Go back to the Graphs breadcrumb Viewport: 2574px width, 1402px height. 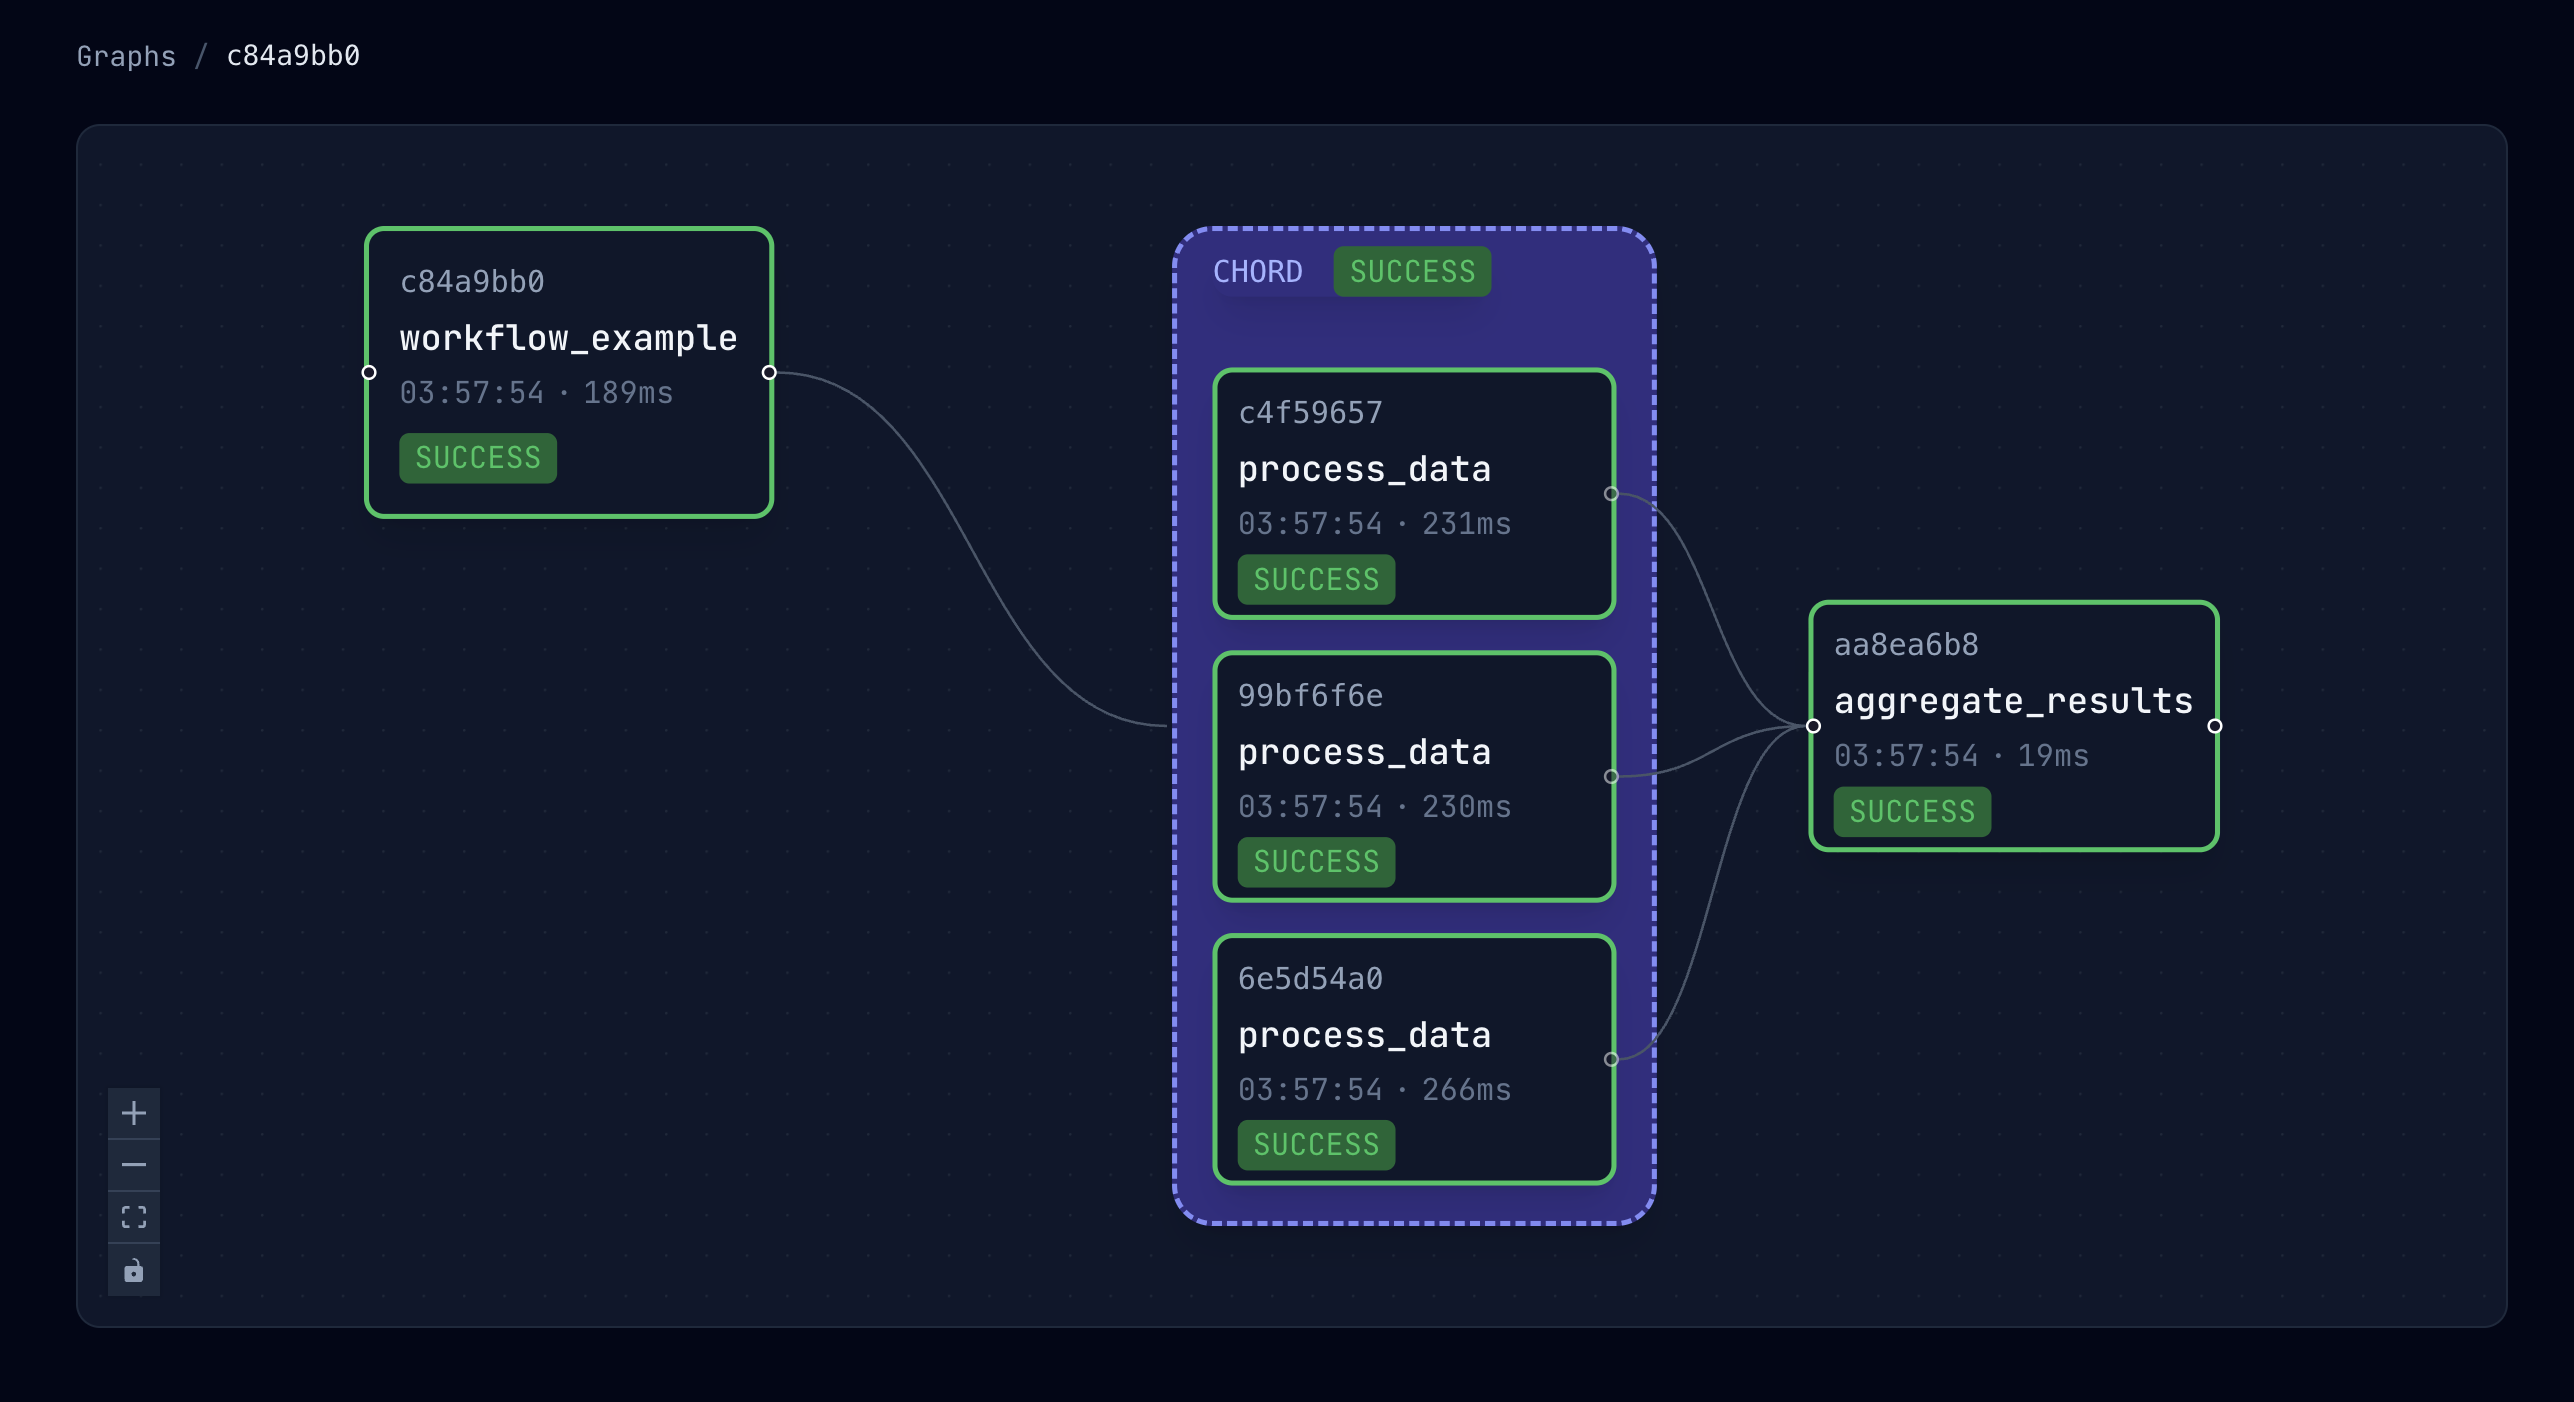(x=126, y=56)
